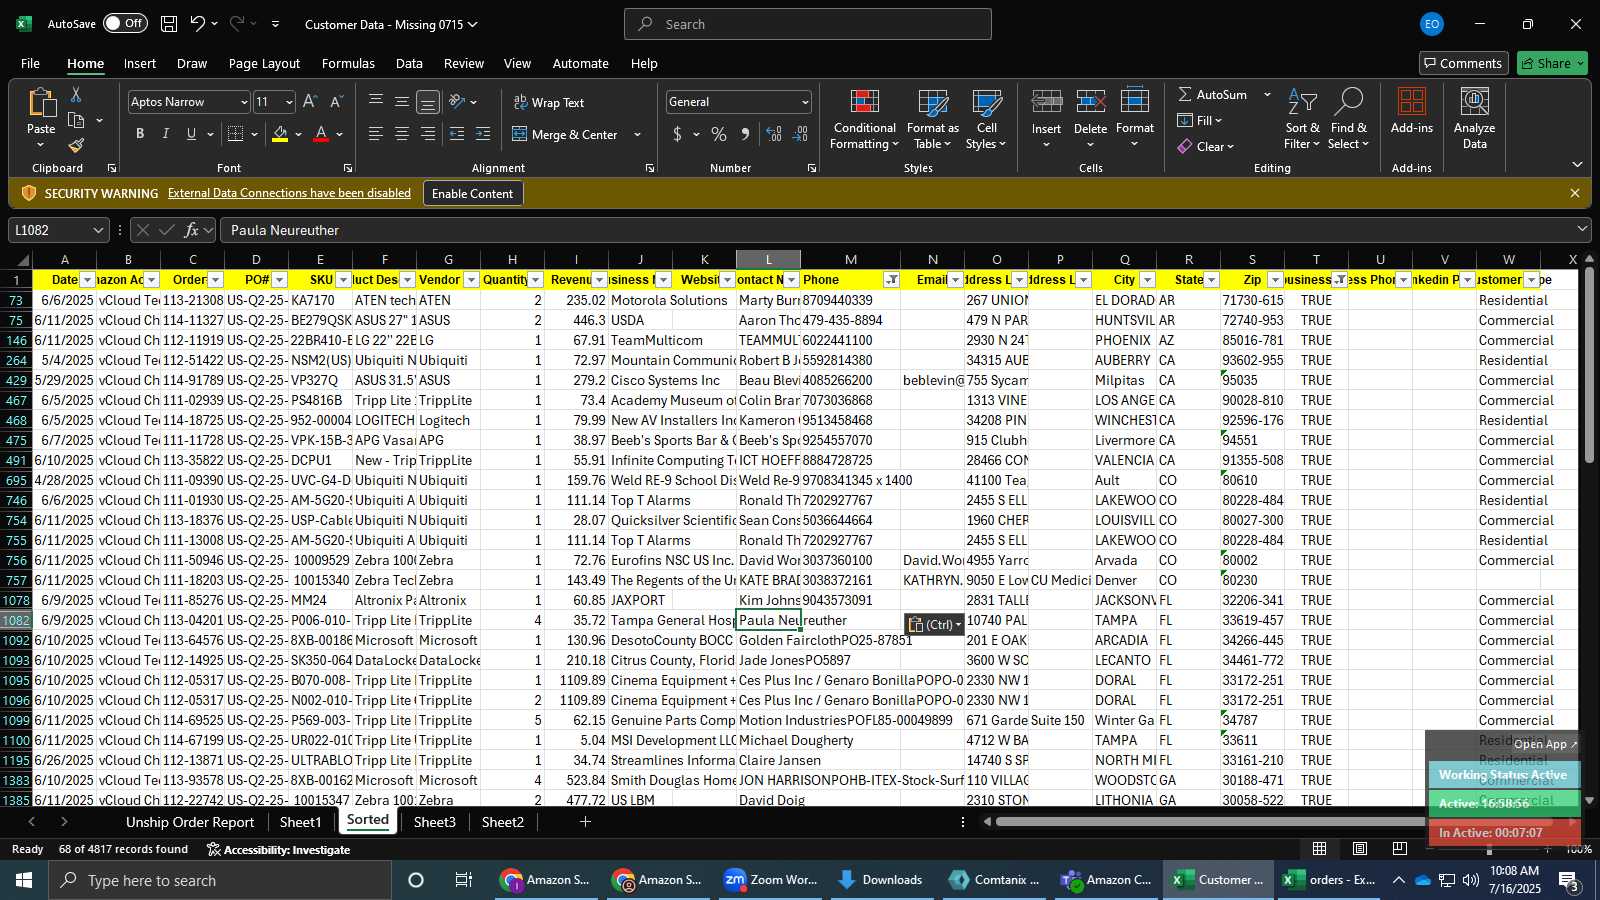Click the AutoSum button

coord(1213,94)
